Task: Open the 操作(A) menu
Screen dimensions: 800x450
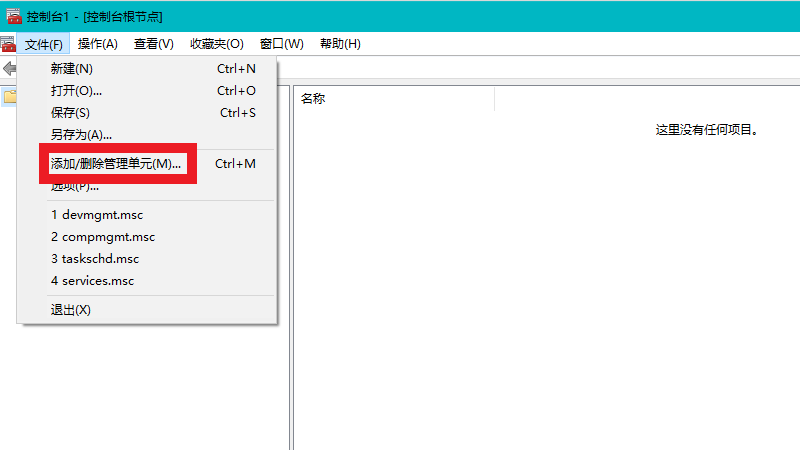Action: click(x=97, y=44)
